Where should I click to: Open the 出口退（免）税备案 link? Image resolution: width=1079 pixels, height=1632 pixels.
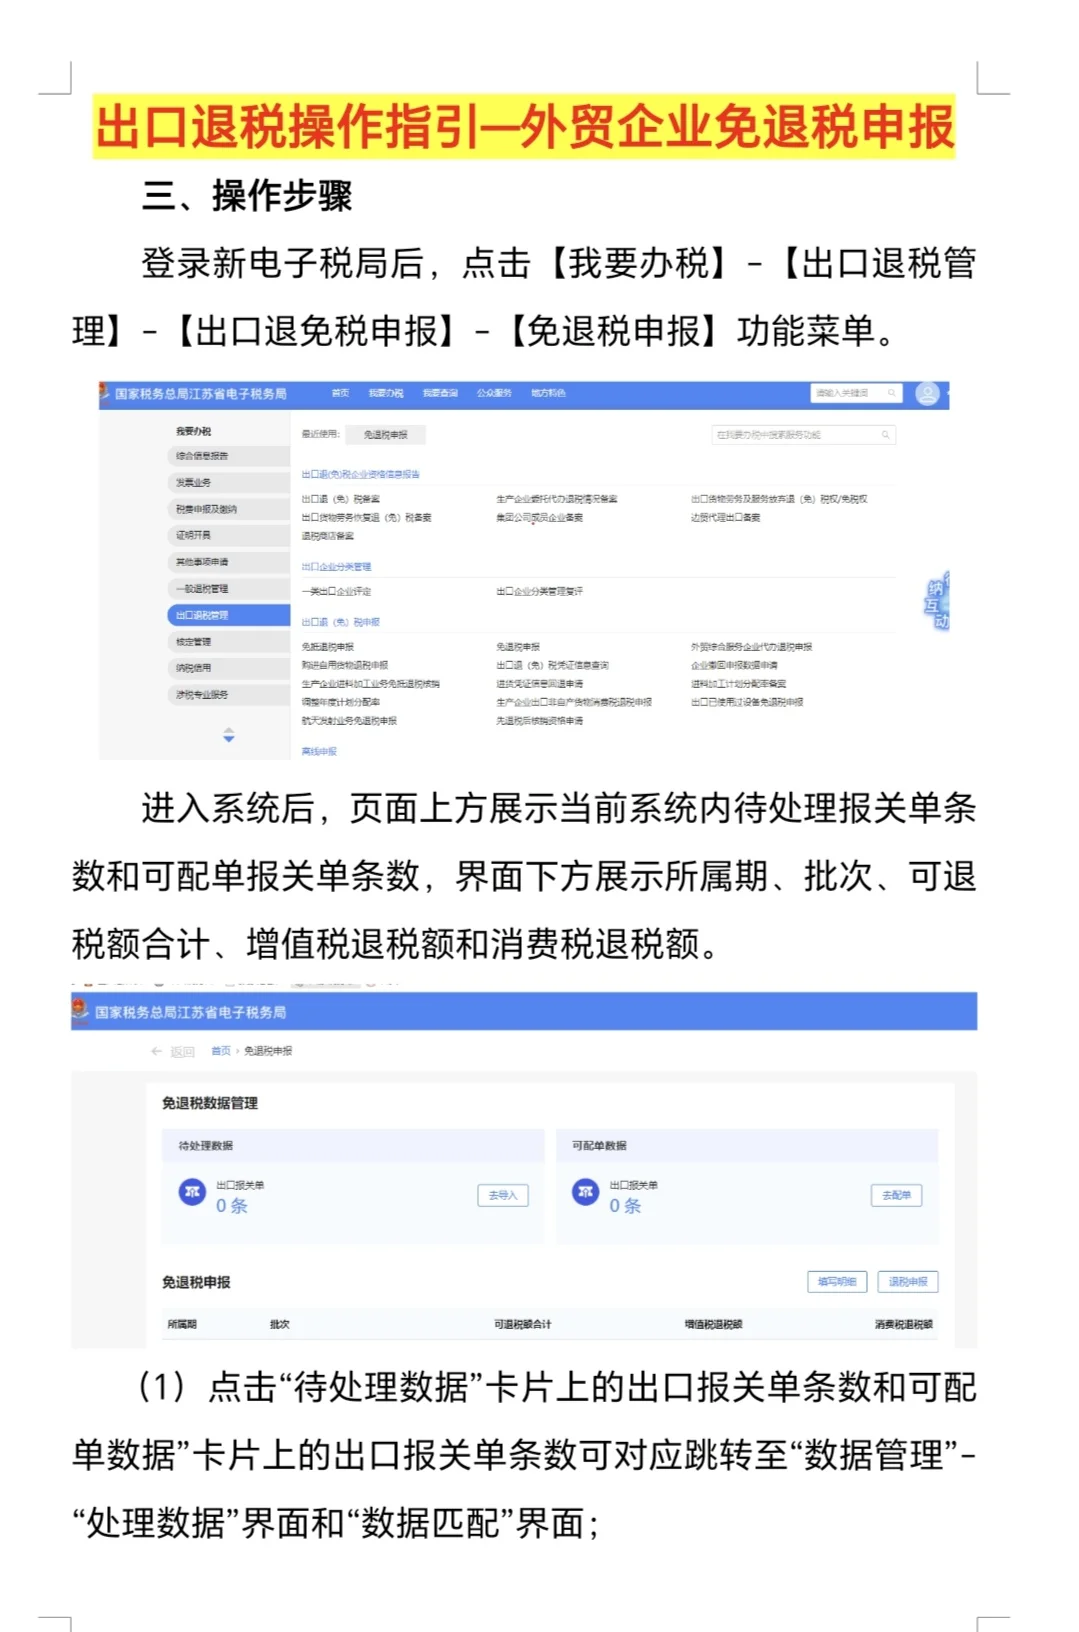(x=341, y=499)
